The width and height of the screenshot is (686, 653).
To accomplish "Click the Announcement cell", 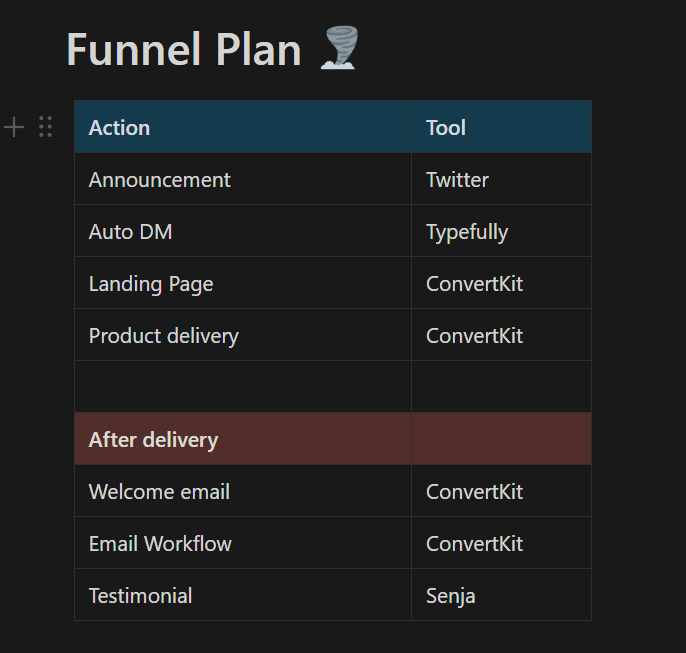I will 243,179.
